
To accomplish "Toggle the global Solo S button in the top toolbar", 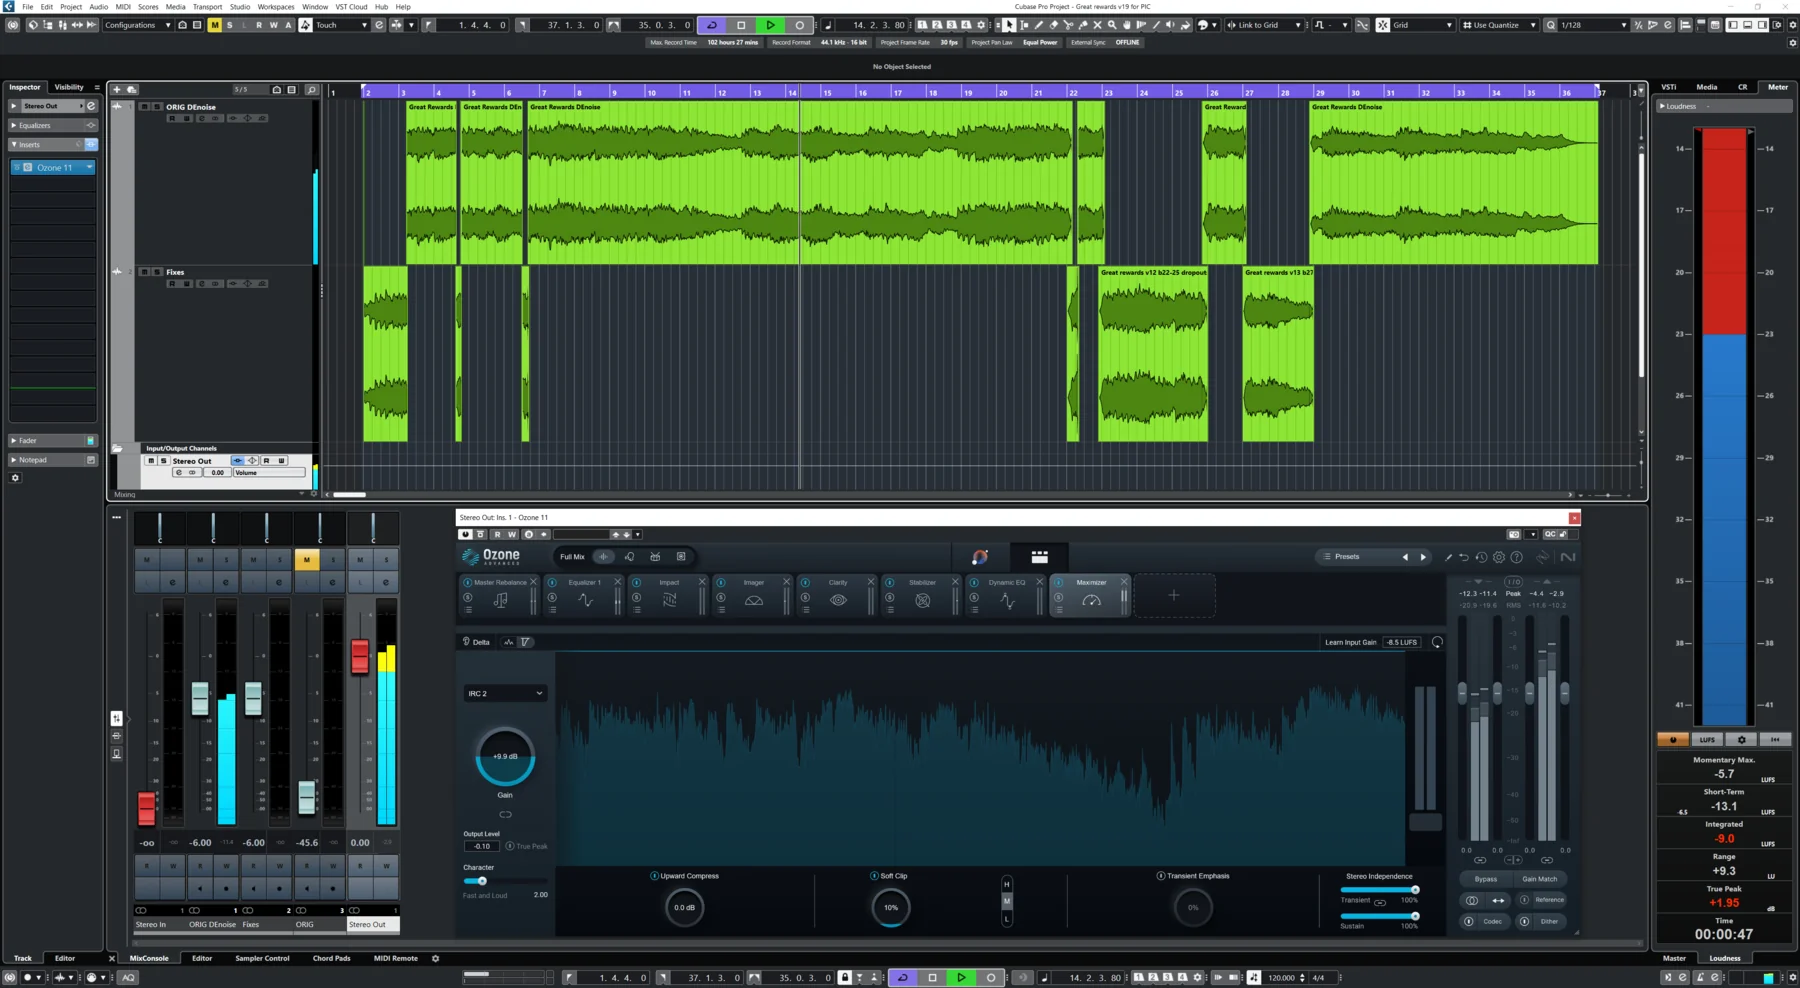I will click(229, 25).
